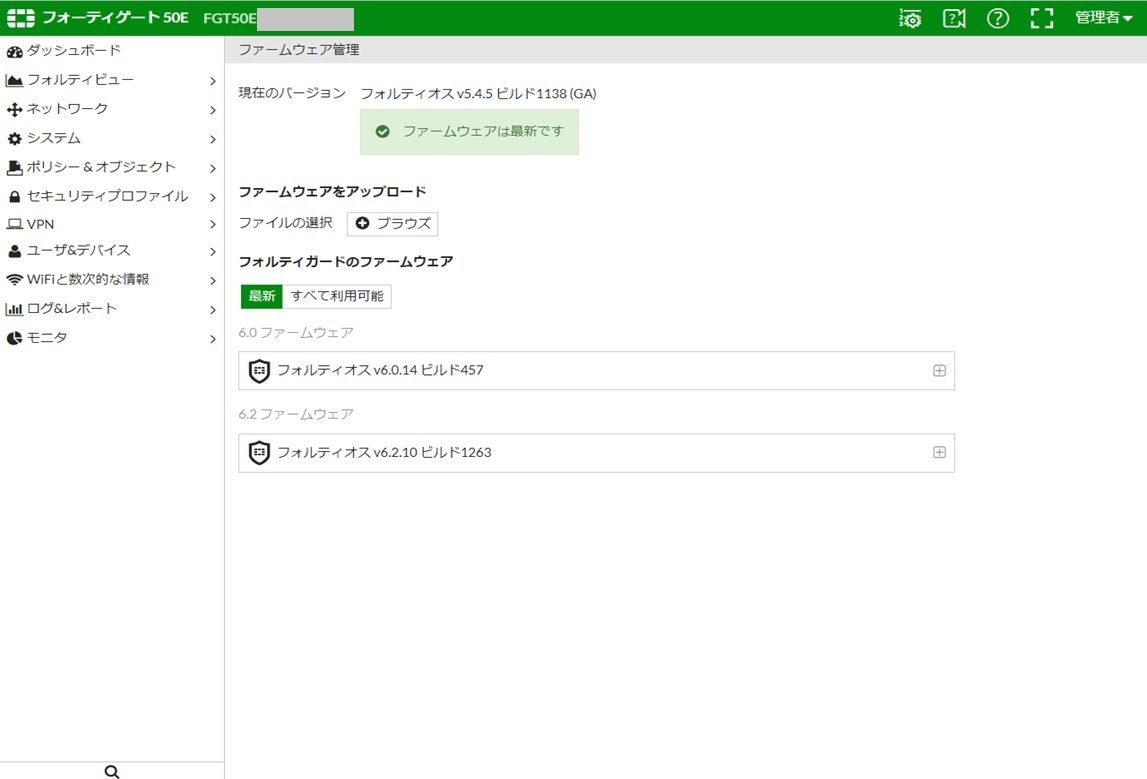Click the Policy & Objects icon
Image resolution: width=1147 pixels, height=779 pixels.
14,168
